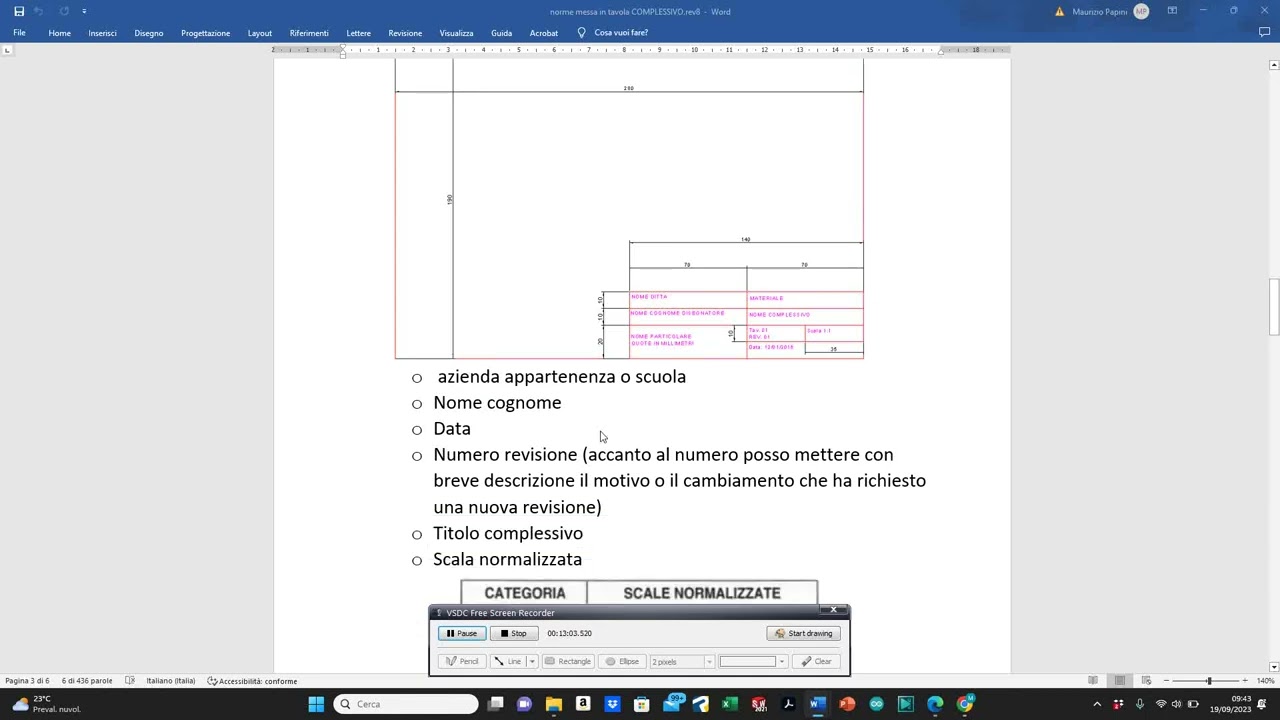The image size is (1280, 720).
Task: Expand the Line tool dropdown arrow
Action: pyautogui.click(x=532, y=661)
